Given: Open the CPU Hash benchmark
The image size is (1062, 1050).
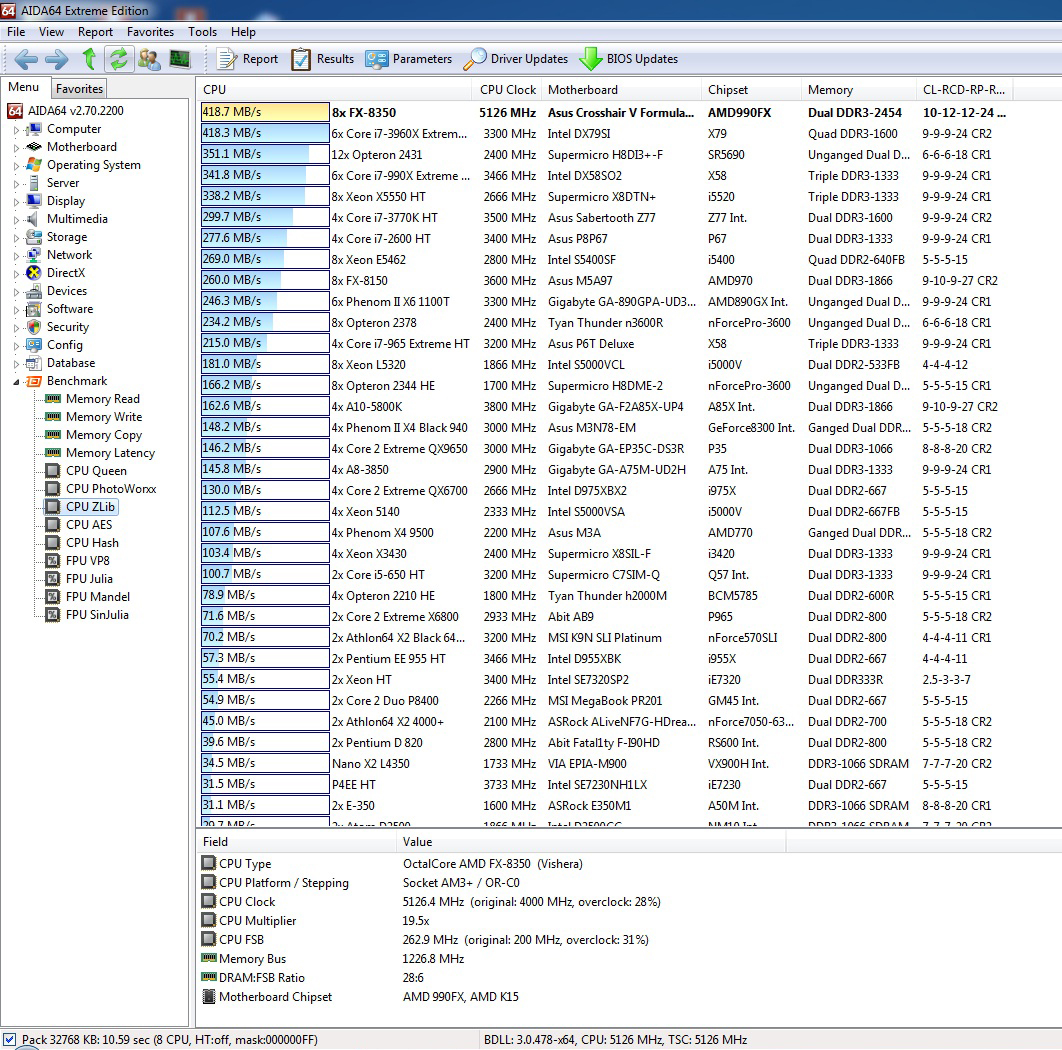Looking at the screenshot, I should coord(92,543).
